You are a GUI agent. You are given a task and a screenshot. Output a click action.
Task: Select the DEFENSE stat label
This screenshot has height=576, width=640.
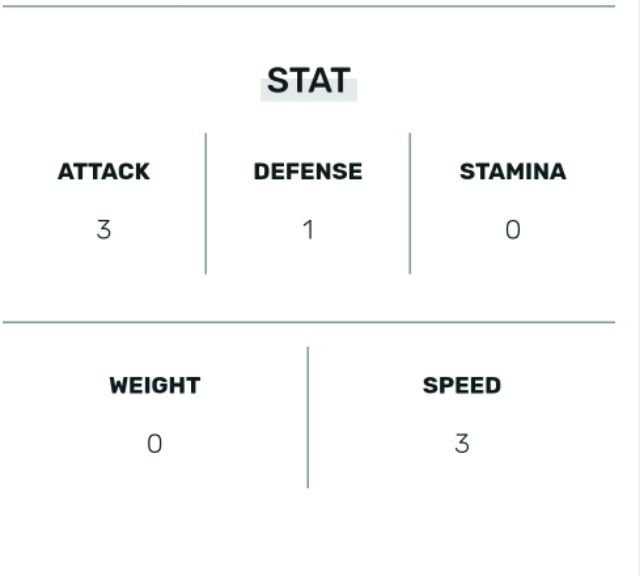click(x=308, y=172)
